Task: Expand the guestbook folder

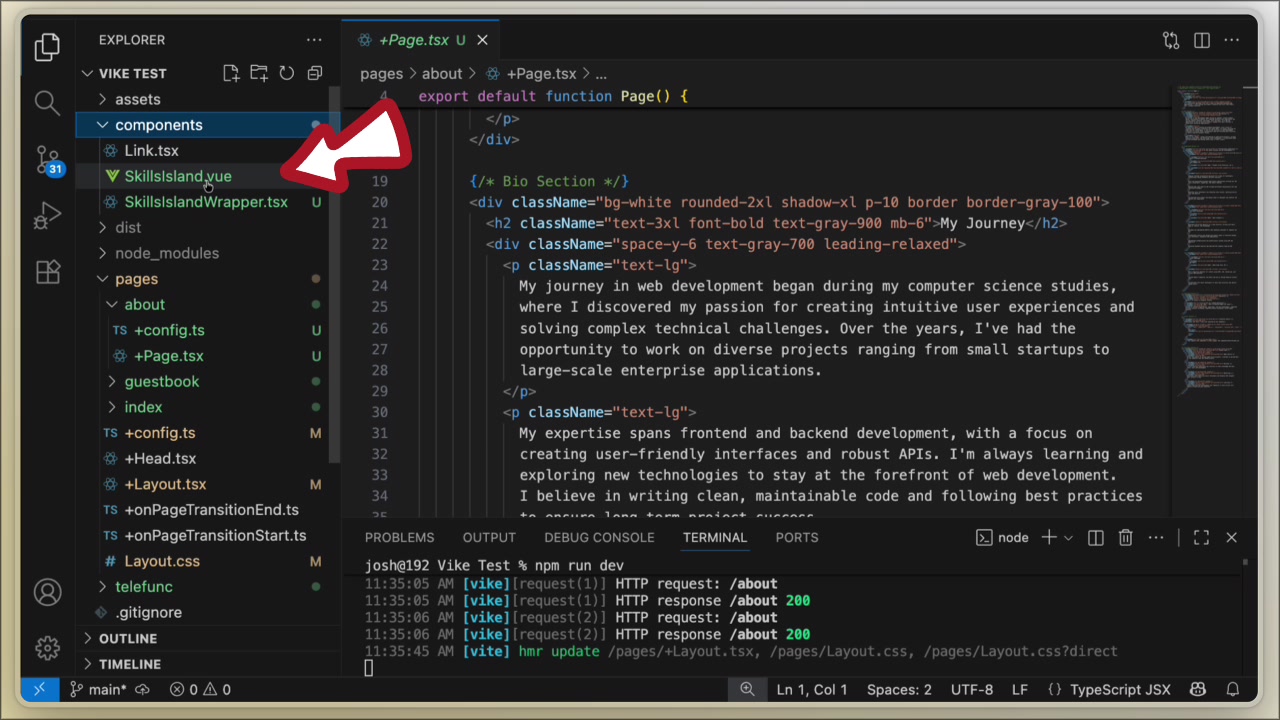Action: click(x=162, y=381)
